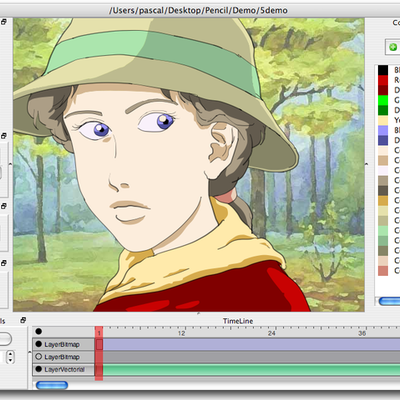
Task: Pick the light periwinkle blue swatch
Action: coord(383,130)
